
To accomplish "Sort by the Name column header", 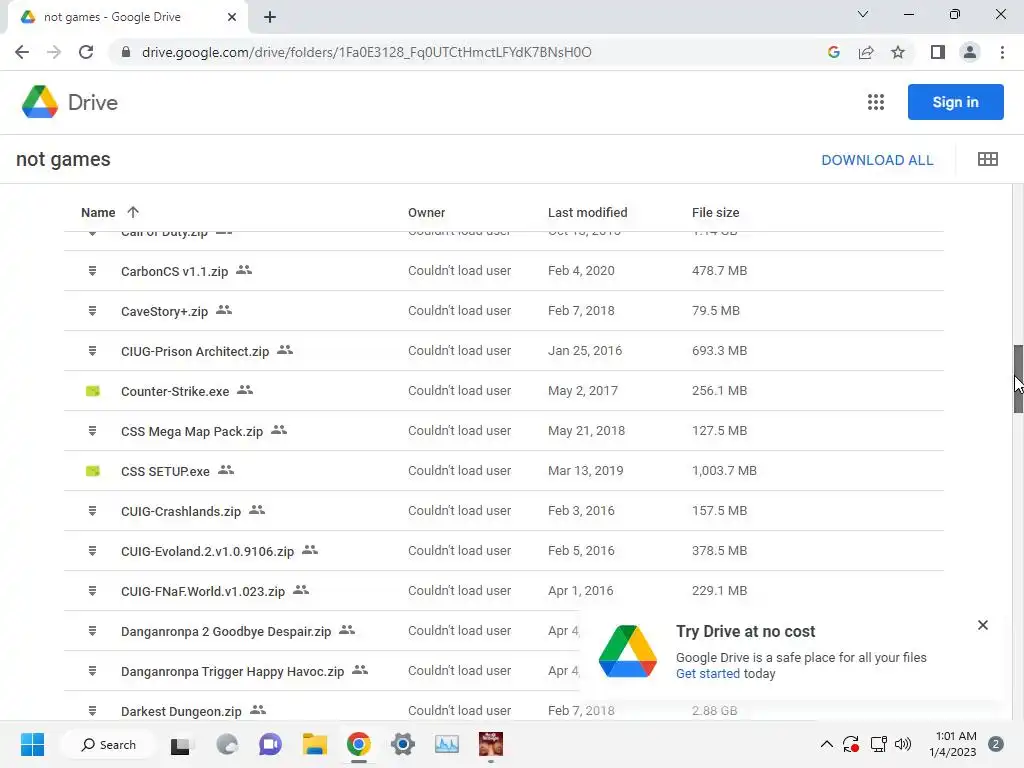I will [x=98, y=212].
